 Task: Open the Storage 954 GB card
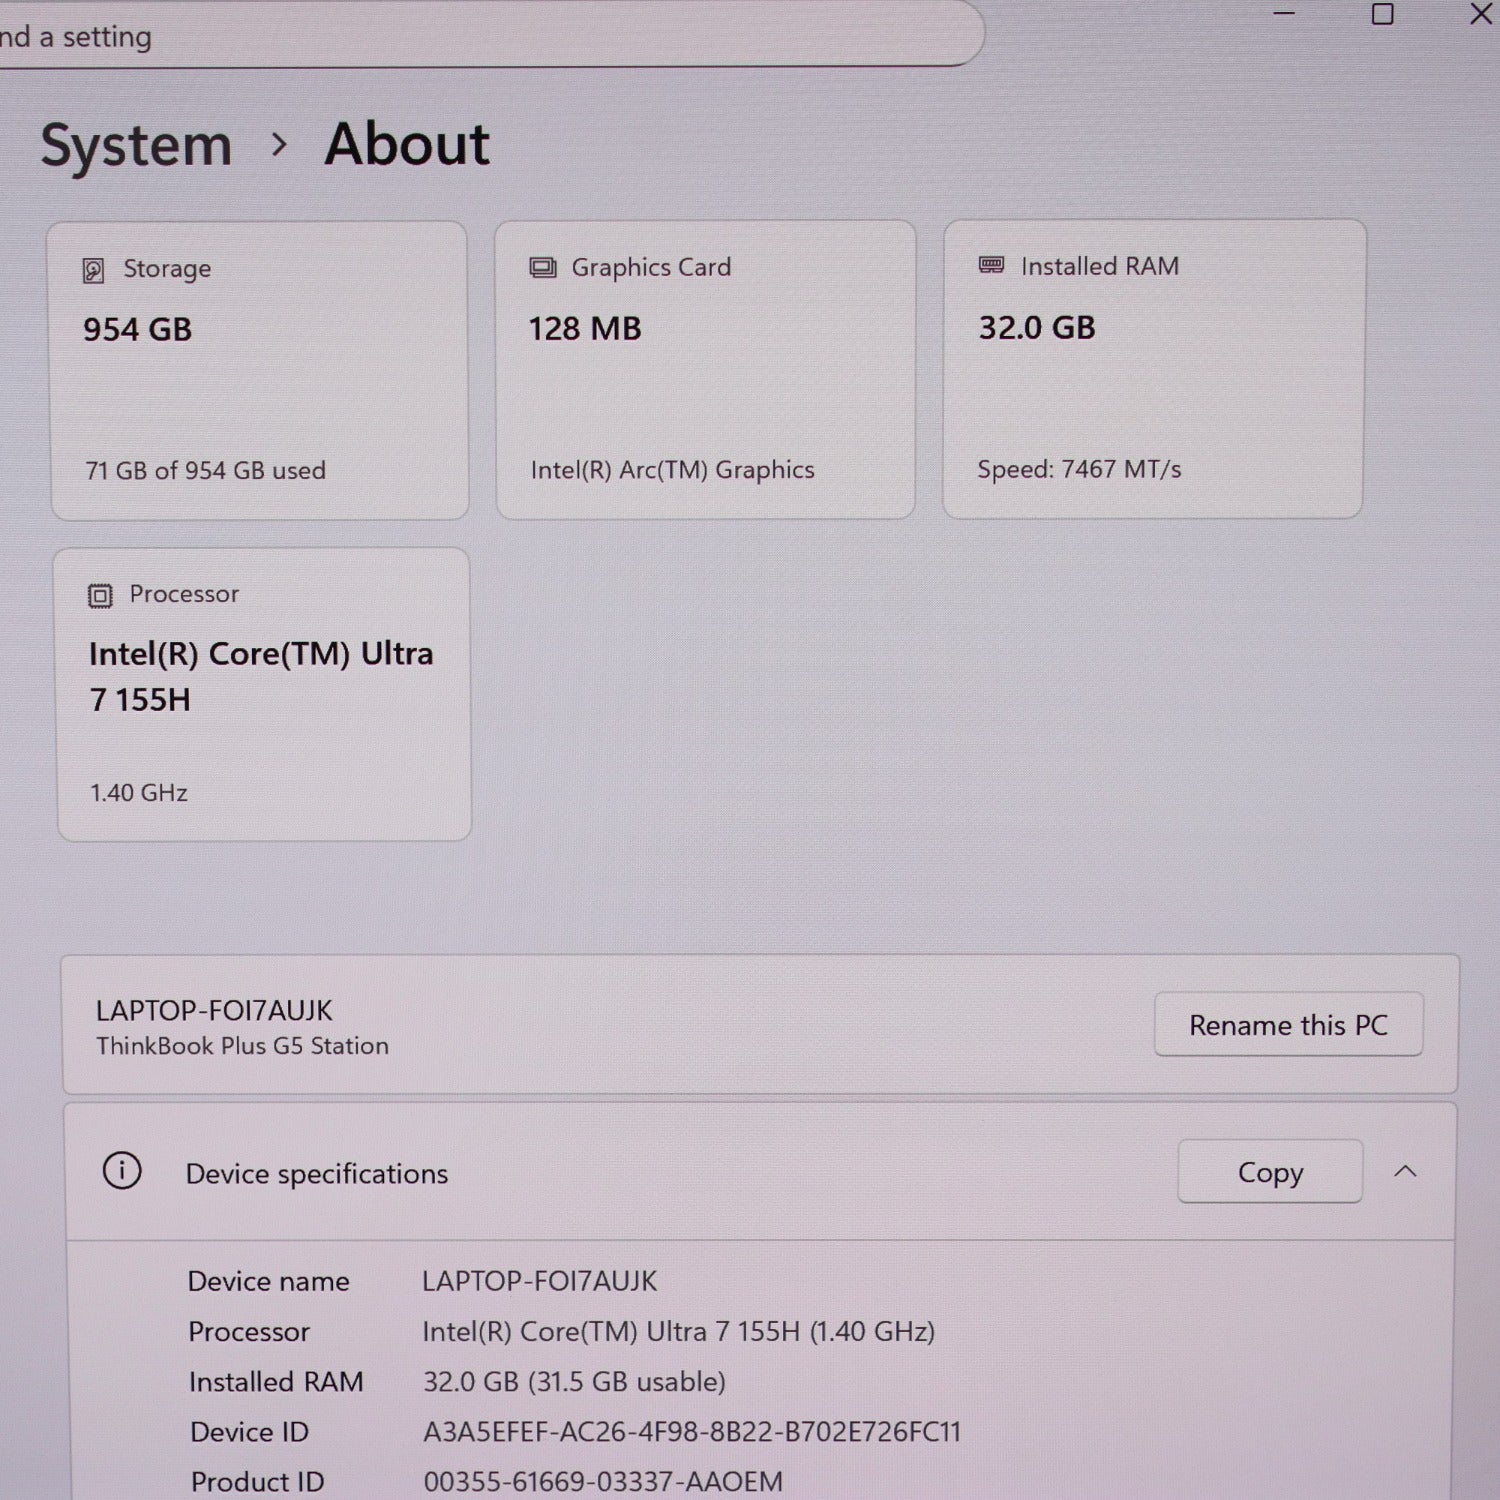(260, 371)
